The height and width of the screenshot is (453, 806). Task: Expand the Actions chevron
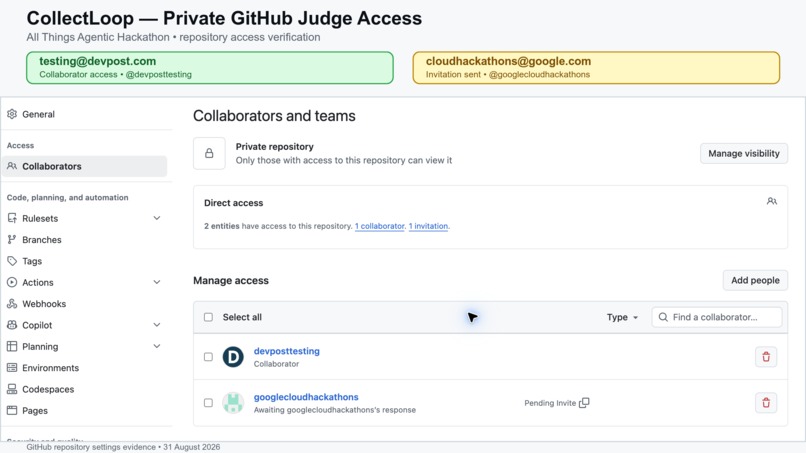(157, 282)
